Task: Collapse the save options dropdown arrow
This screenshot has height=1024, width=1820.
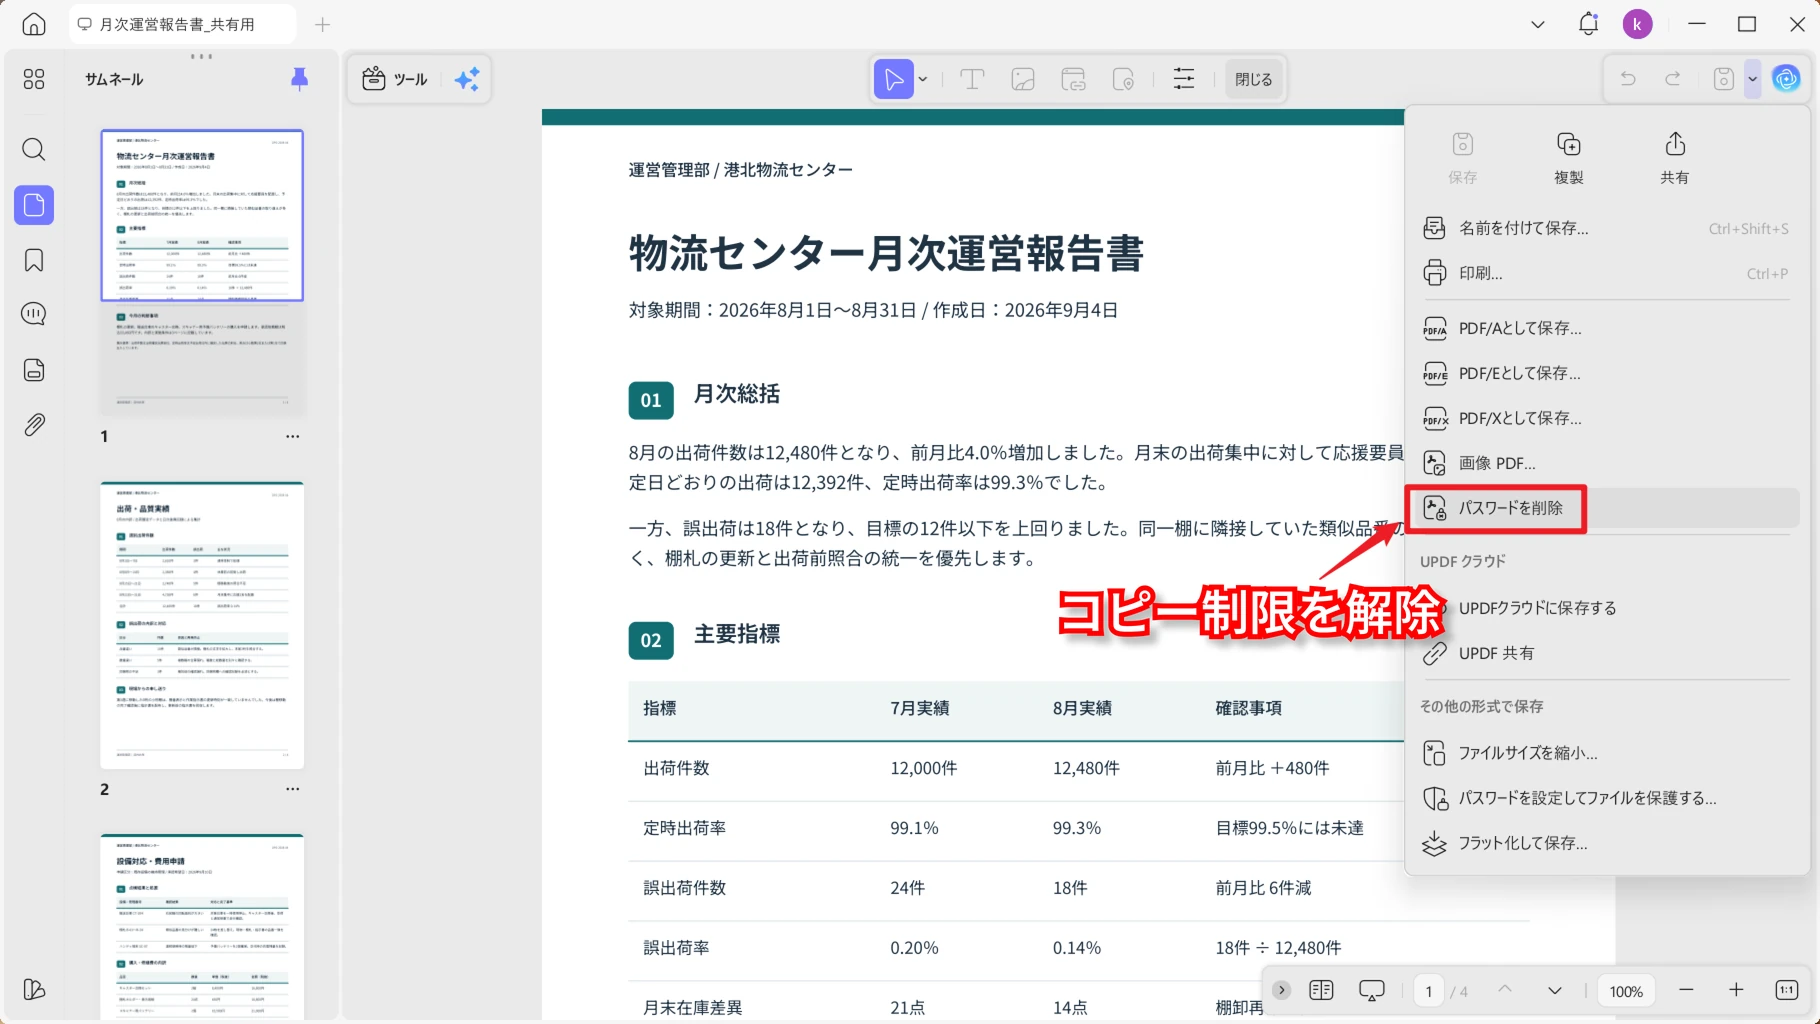Action: coord(1752,79)
